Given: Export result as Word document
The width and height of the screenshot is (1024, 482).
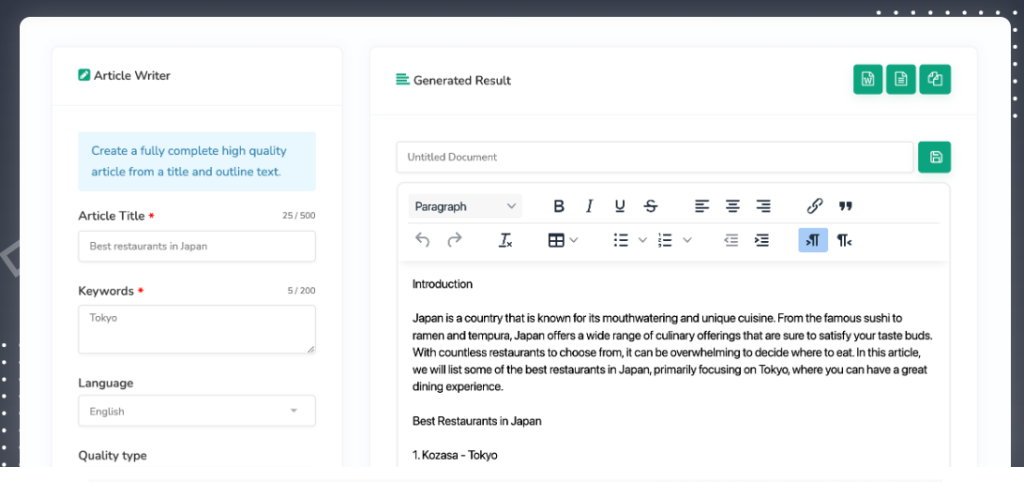Looking at the screenshot, I should click(x=868, y=80).
